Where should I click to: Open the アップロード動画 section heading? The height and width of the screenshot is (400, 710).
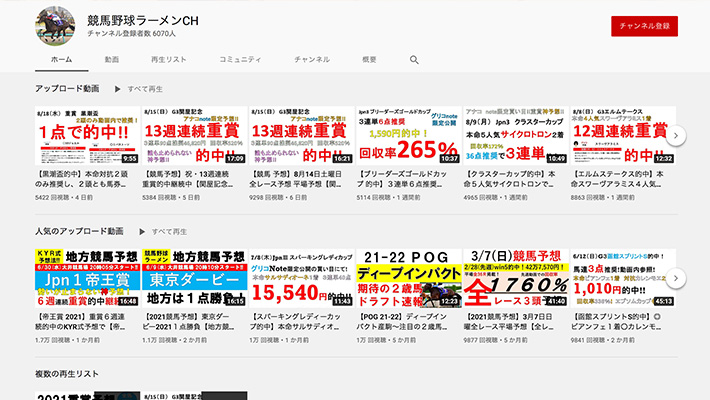point(67,89)
